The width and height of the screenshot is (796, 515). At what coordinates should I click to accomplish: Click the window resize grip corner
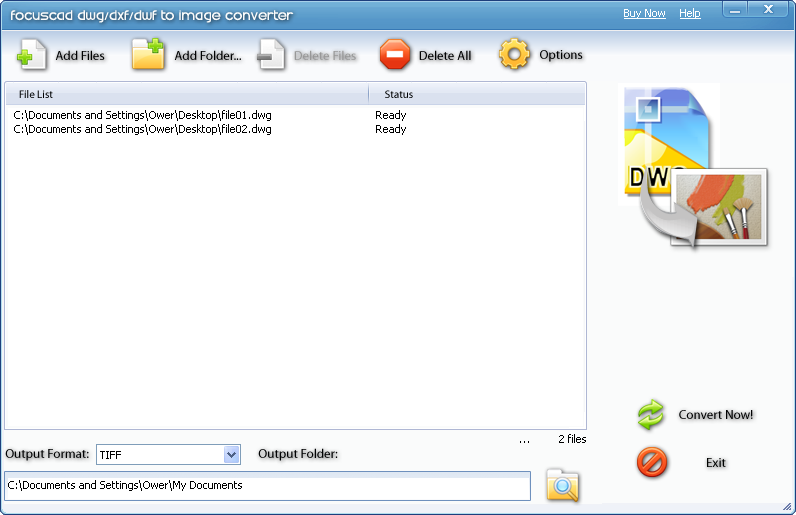click(x=787, y=507)
